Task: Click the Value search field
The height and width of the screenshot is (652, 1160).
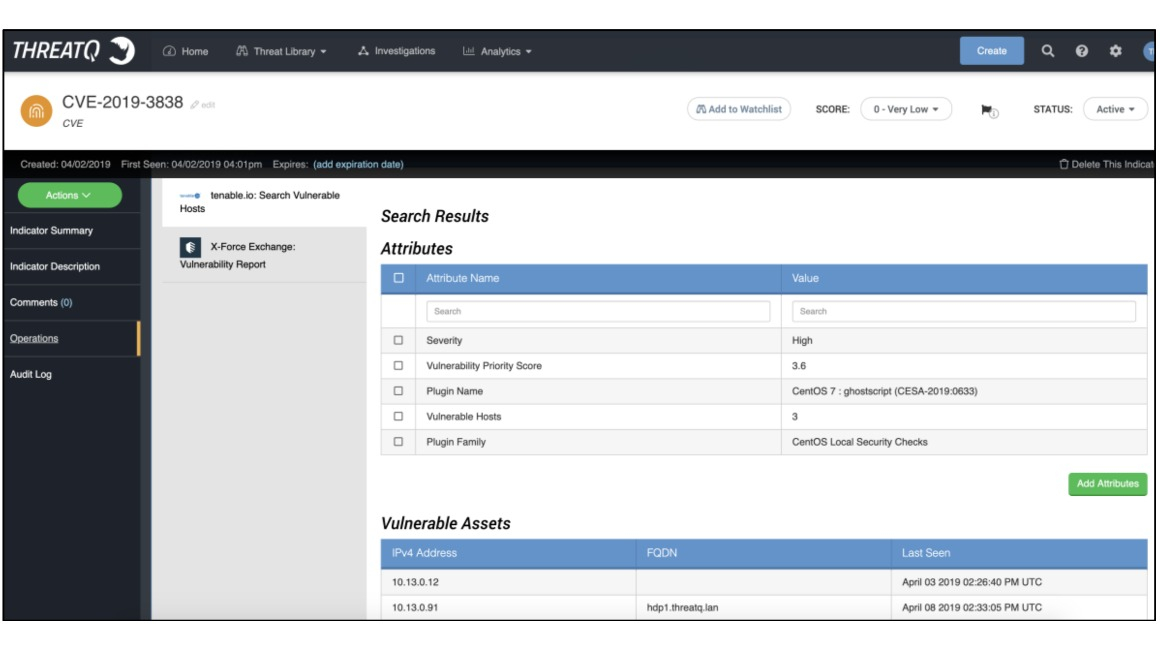Action: click(963, 312)
